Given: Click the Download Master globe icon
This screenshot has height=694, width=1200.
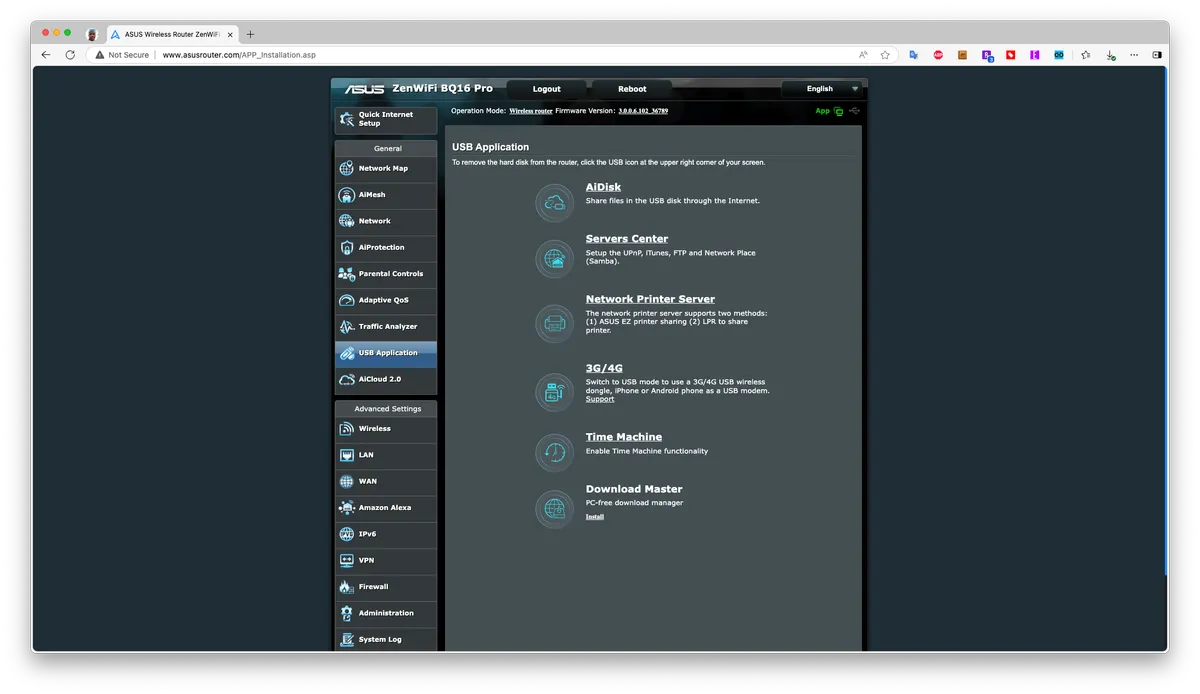Looking at the screenshot, I should pos(554,508).
